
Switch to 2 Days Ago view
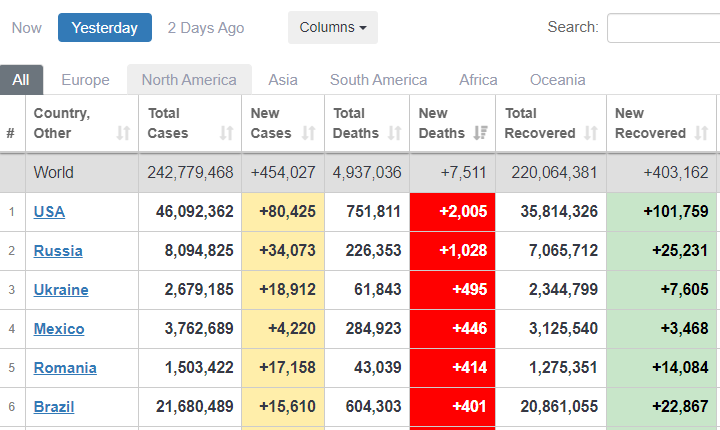pyautogui.click(x=206, y=28)
